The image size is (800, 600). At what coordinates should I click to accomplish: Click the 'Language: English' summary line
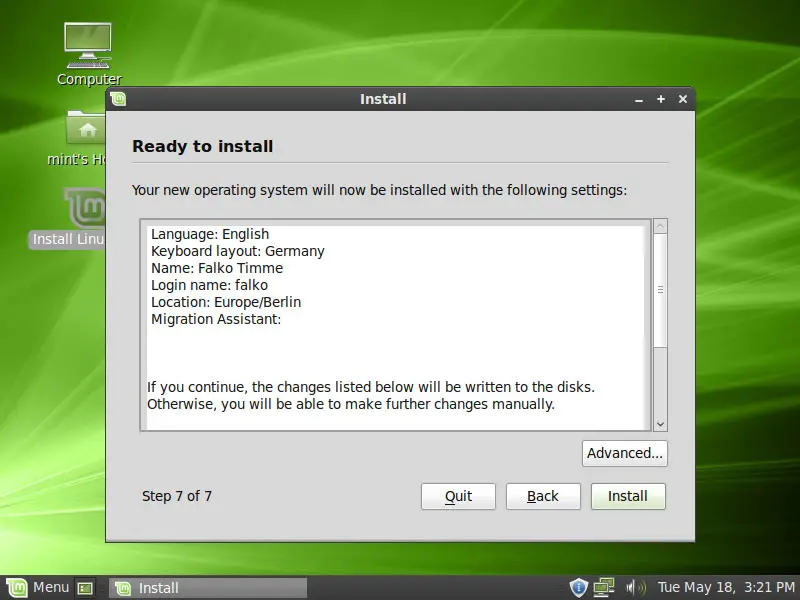click(x=210, y=234)
